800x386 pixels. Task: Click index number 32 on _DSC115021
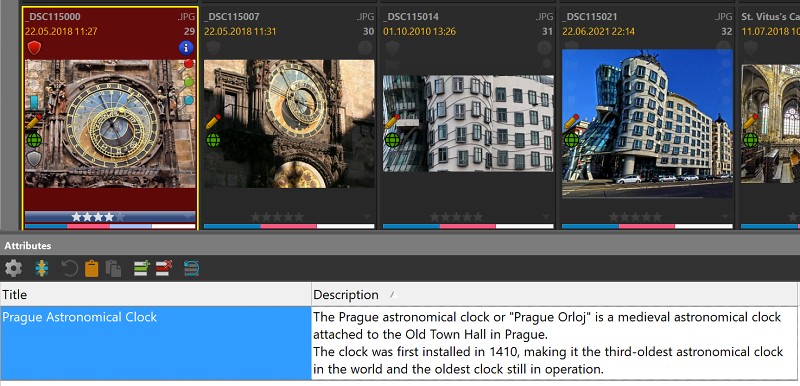727,32
